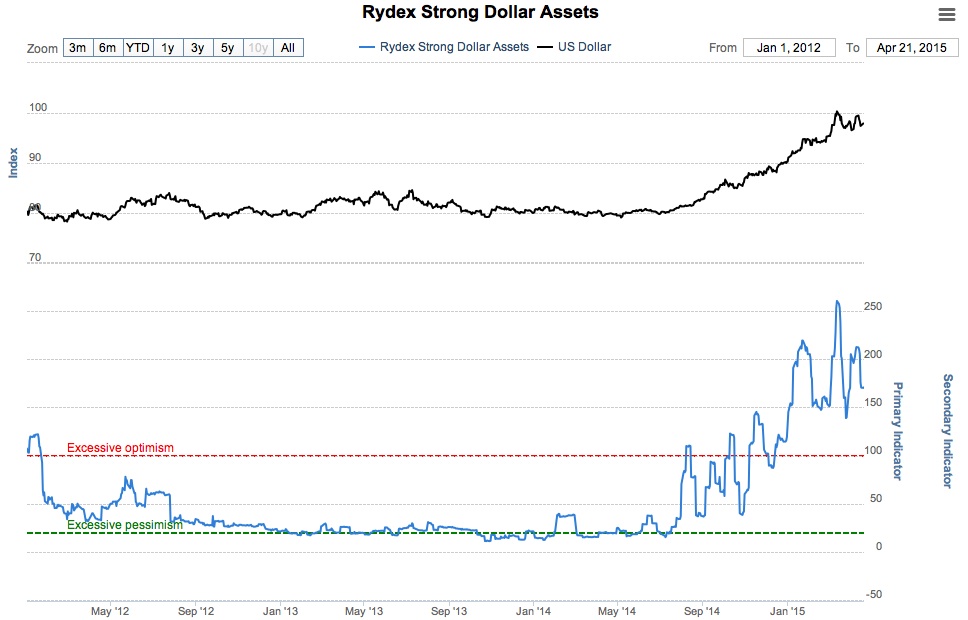Switch zoom to 3y
Screen dimensions: 968x620
(198, 47)
